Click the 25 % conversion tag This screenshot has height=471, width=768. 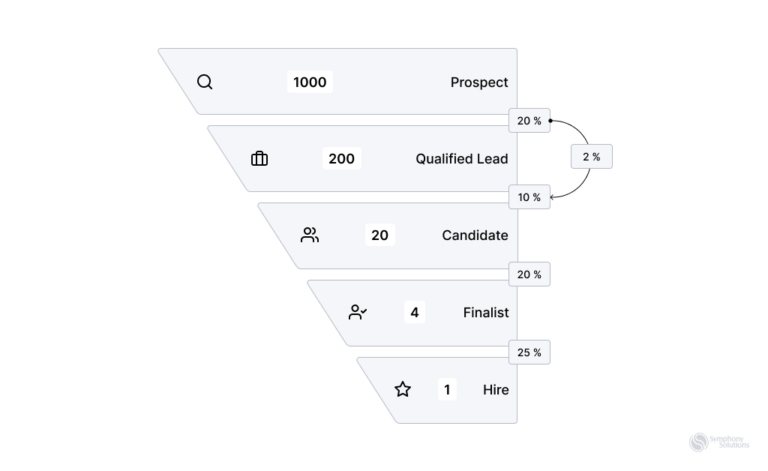point(528,352)
